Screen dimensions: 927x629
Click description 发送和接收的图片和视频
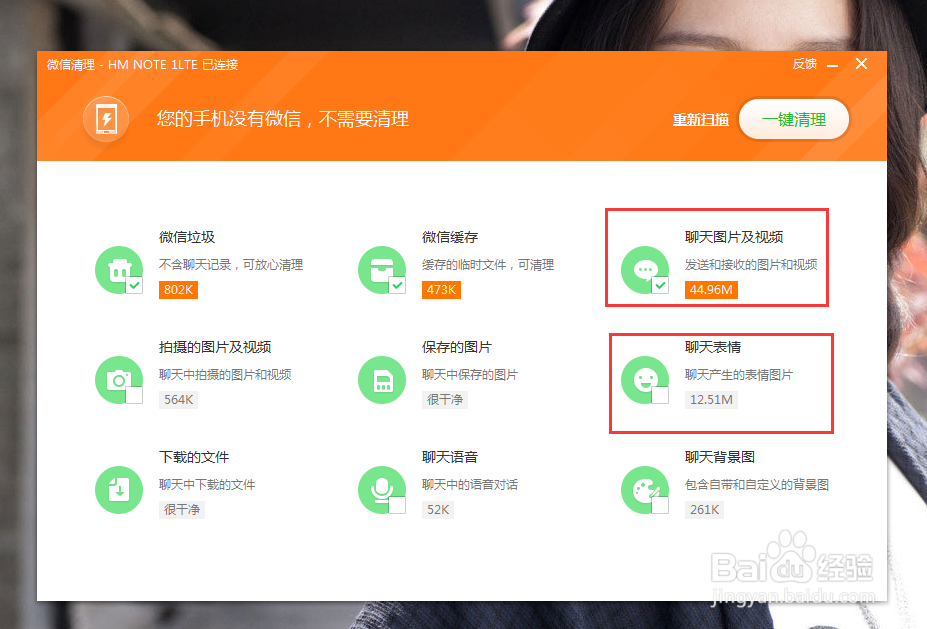(751, 265)
